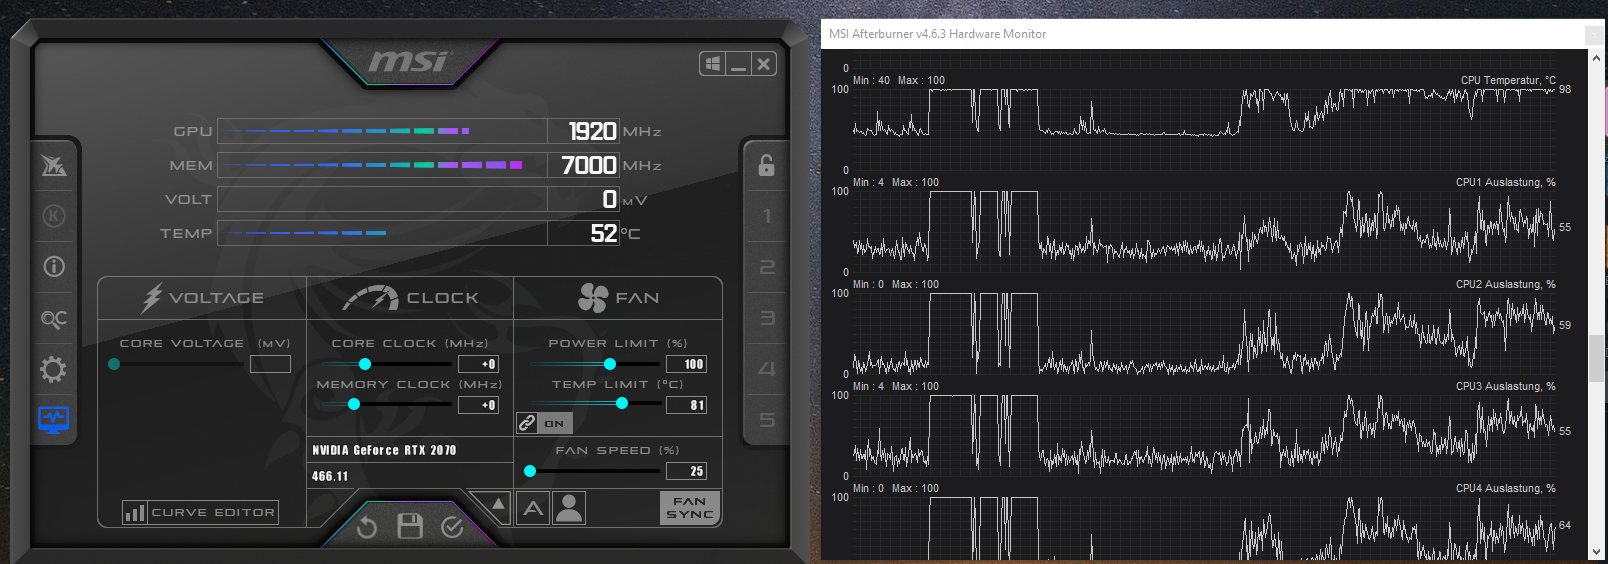Click the GPU clock reading 1920 MHz
Screen dimensions: 1608x564
(x=592, y=131)
